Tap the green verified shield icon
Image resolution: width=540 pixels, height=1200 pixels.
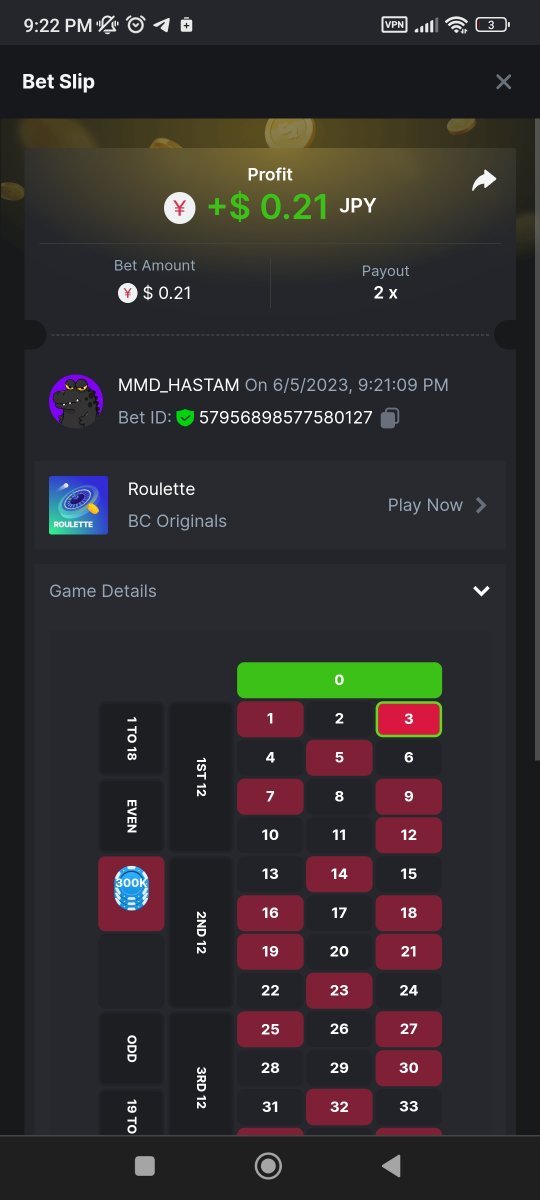point(185,417)
